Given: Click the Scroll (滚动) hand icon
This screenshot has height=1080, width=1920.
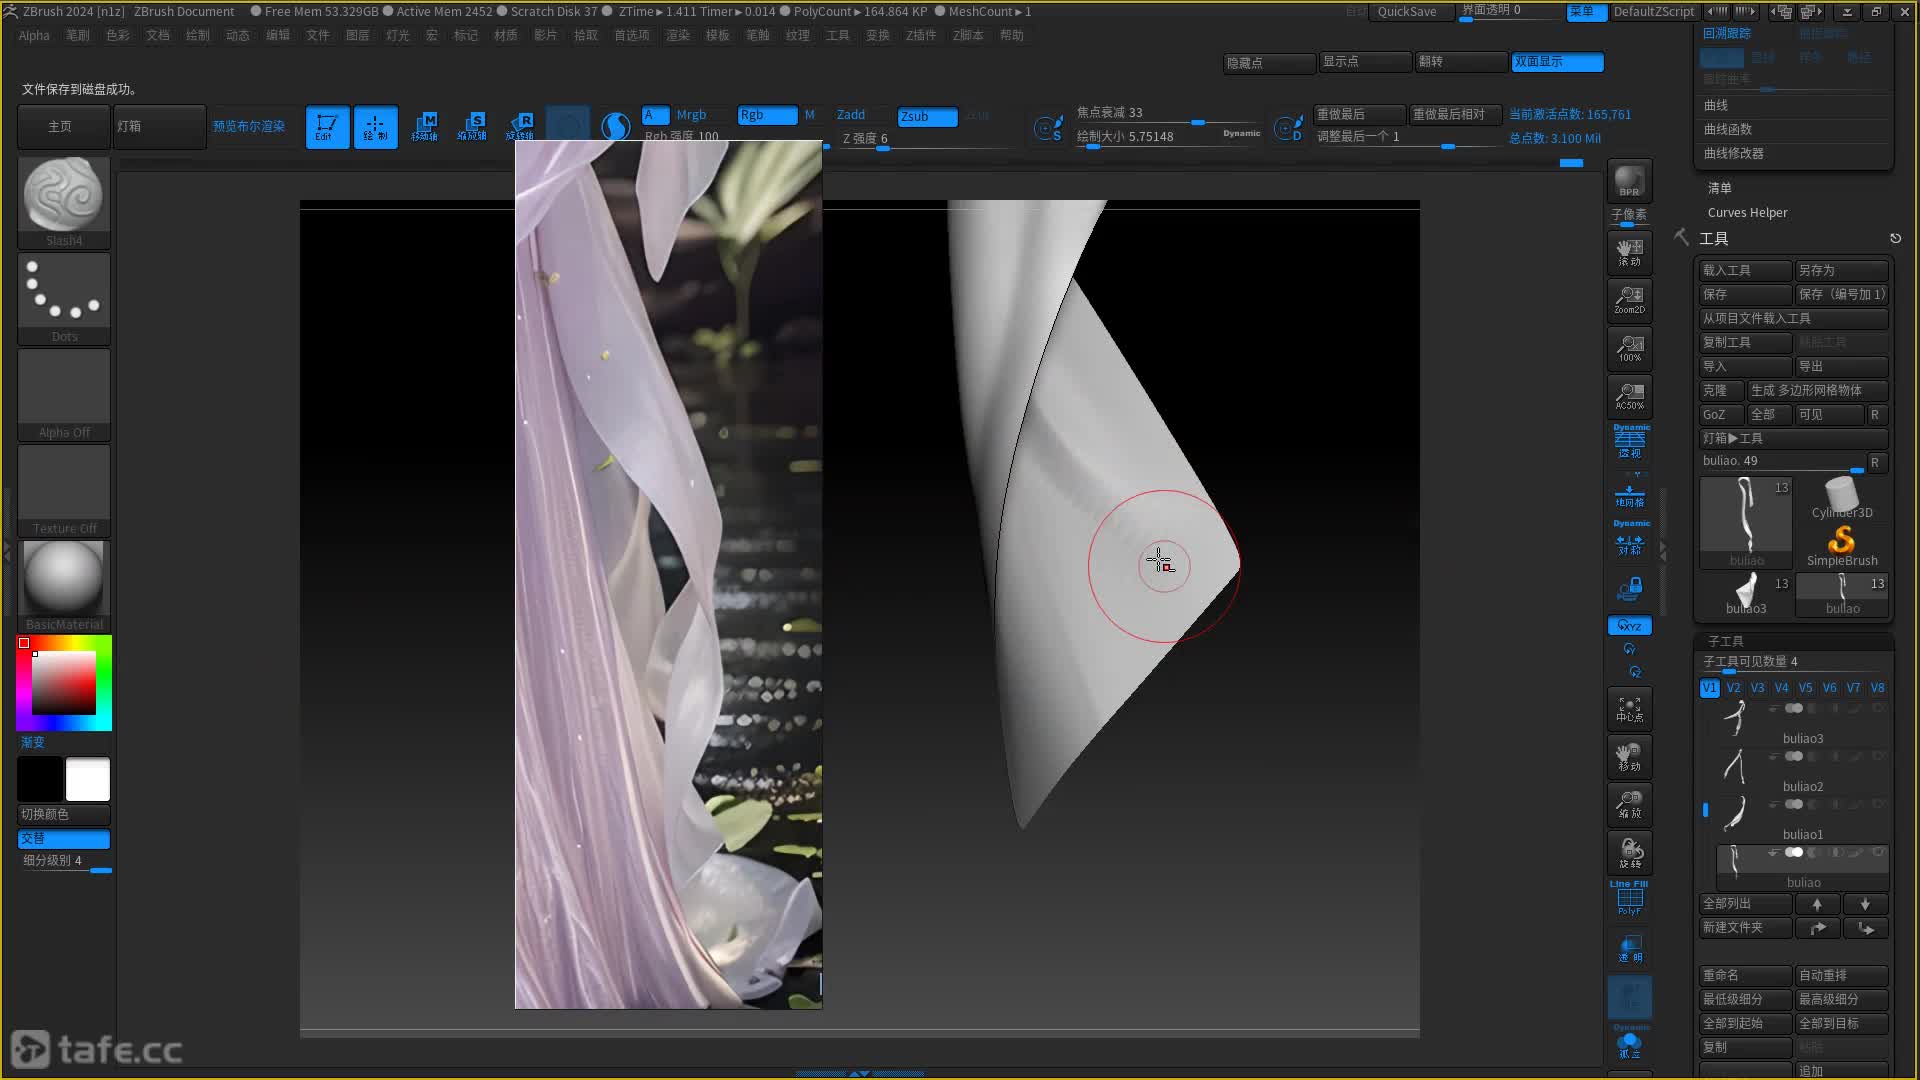Looking at the screenshot, I should point(1629,251).
